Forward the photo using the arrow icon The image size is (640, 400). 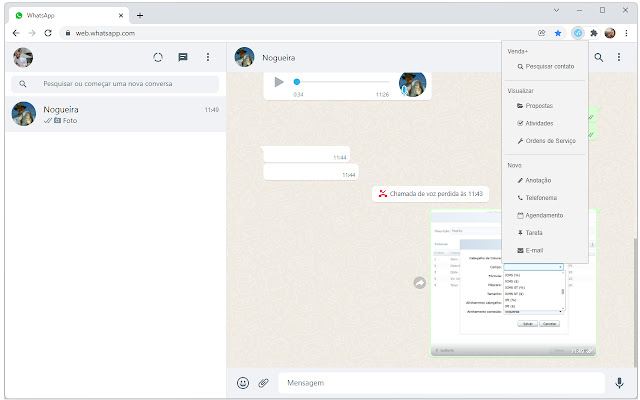point(420,282)
